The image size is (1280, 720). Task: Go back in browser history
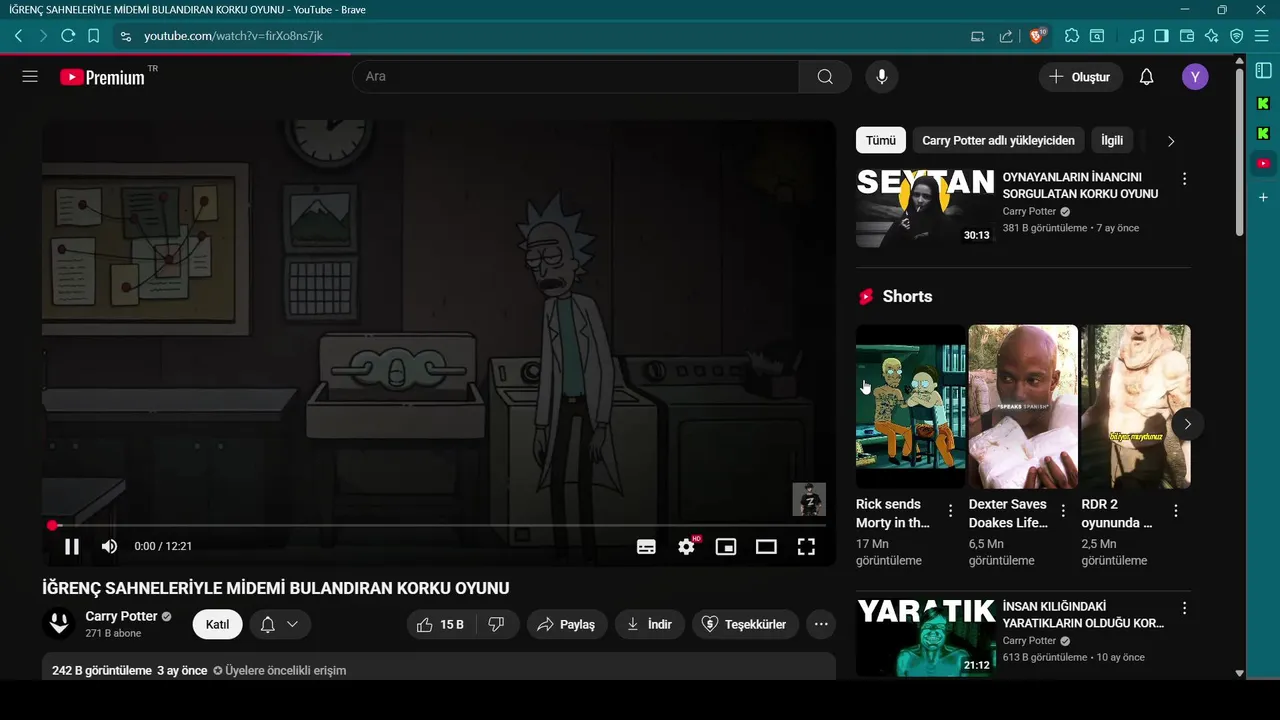[x=18, y=36]
